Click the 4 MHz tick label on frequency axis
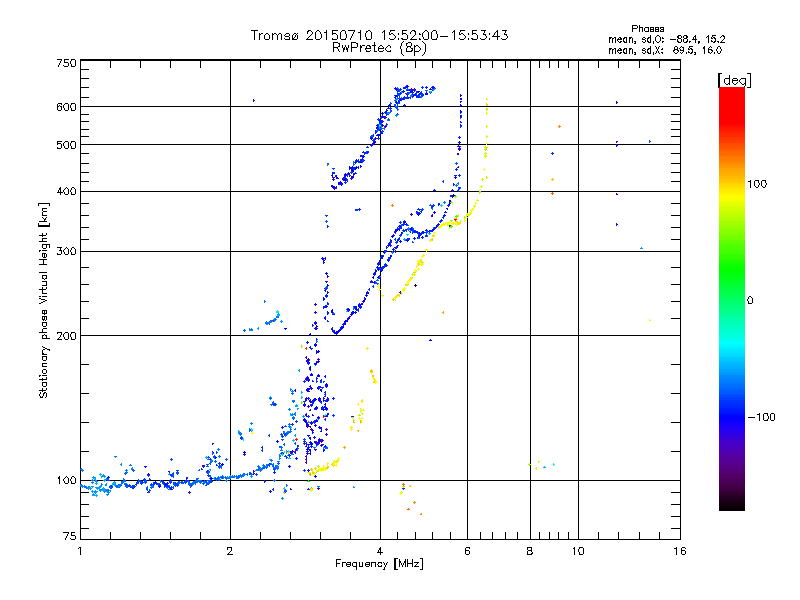The height and width of the screenshot is (600, 800). 380,551
